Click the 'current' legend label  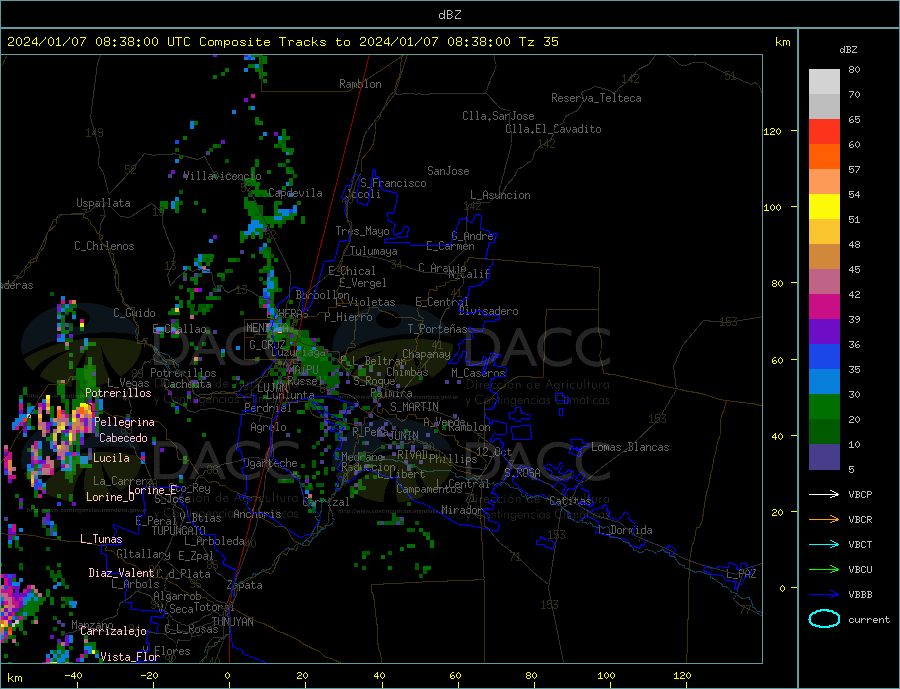pyautogui.click(x=869, y=620)
